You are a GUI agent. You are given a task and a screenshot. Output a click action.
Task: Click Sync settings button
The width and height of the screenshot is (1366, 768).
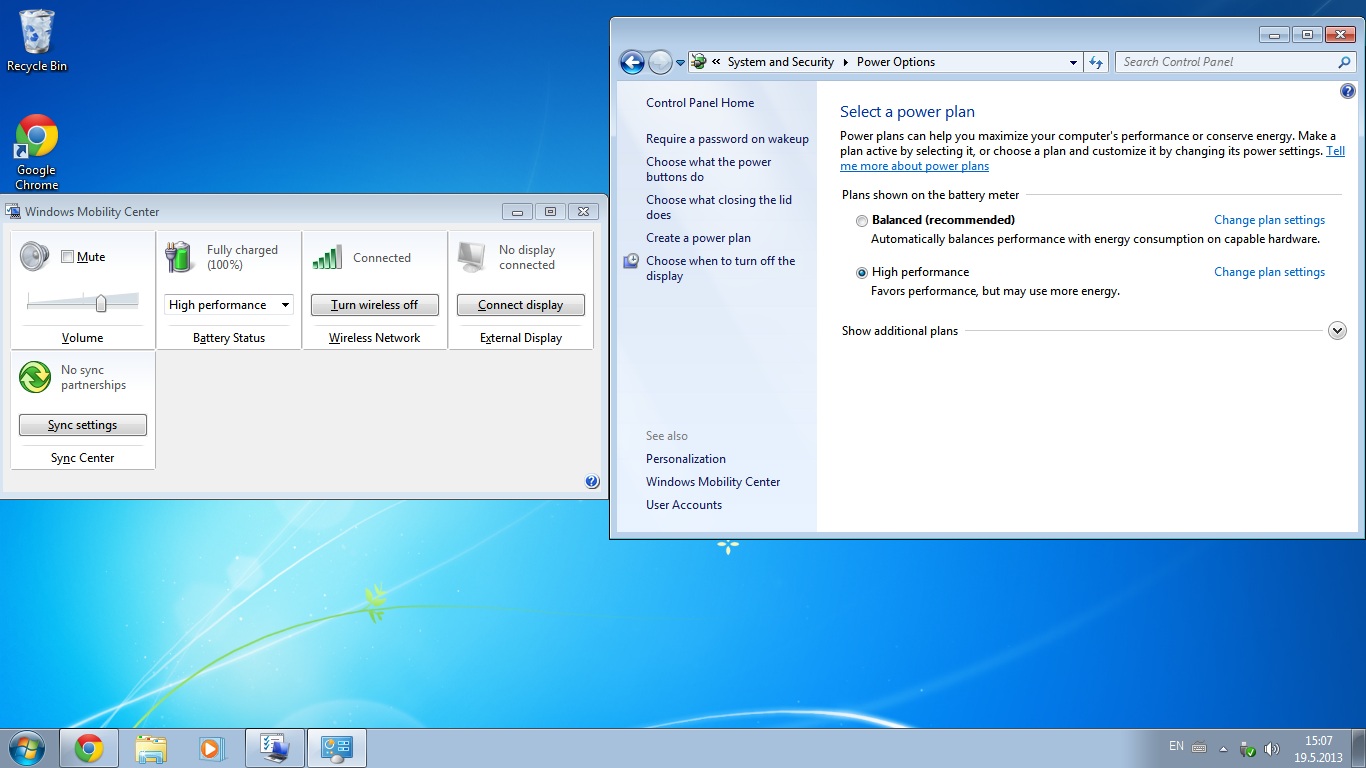[x=83, y=425]
